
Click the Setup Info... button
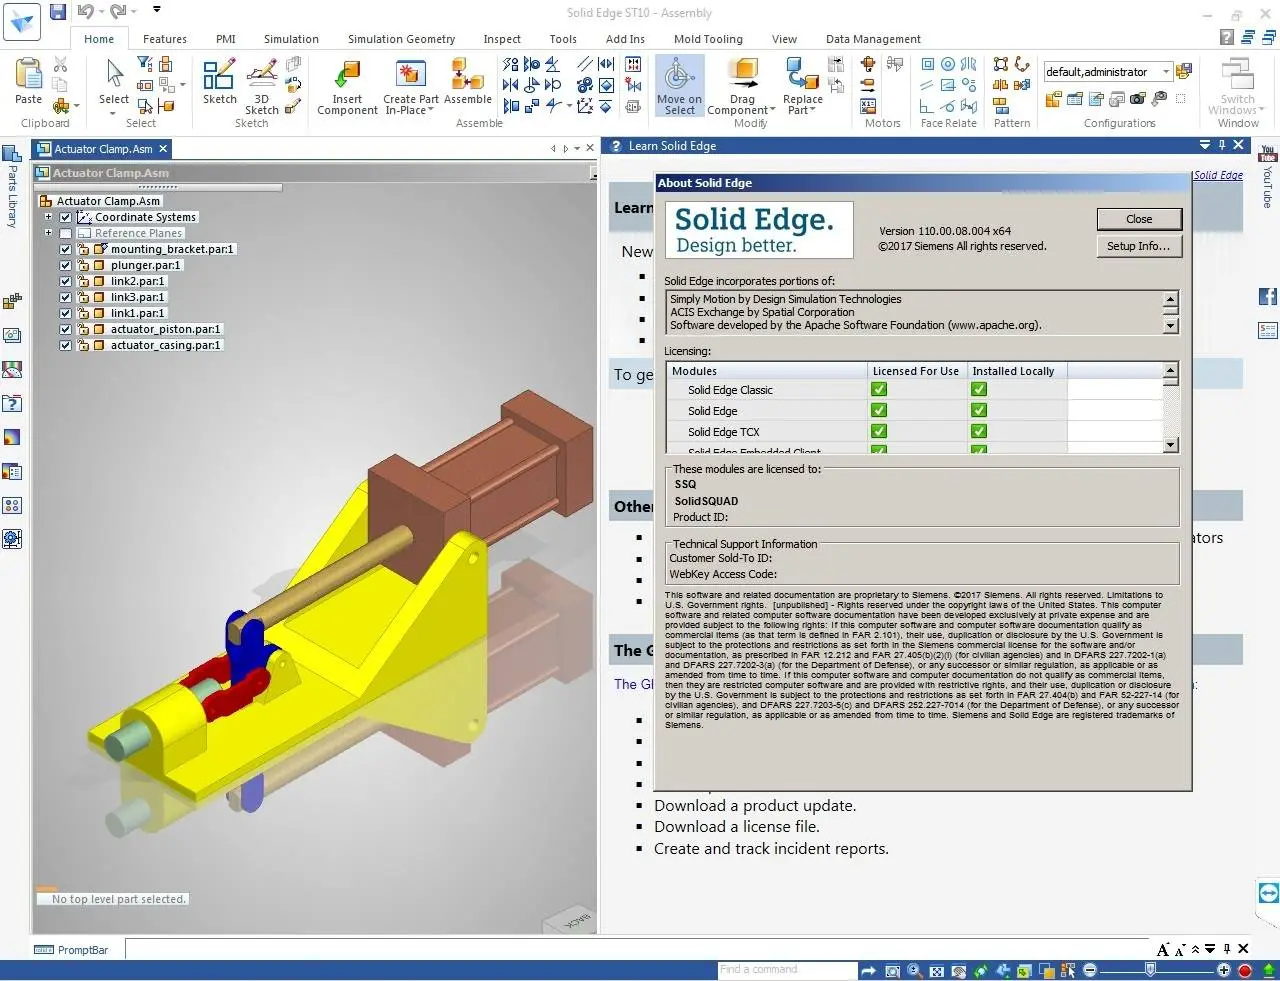pyautogui.click(x=1139, y=246)
